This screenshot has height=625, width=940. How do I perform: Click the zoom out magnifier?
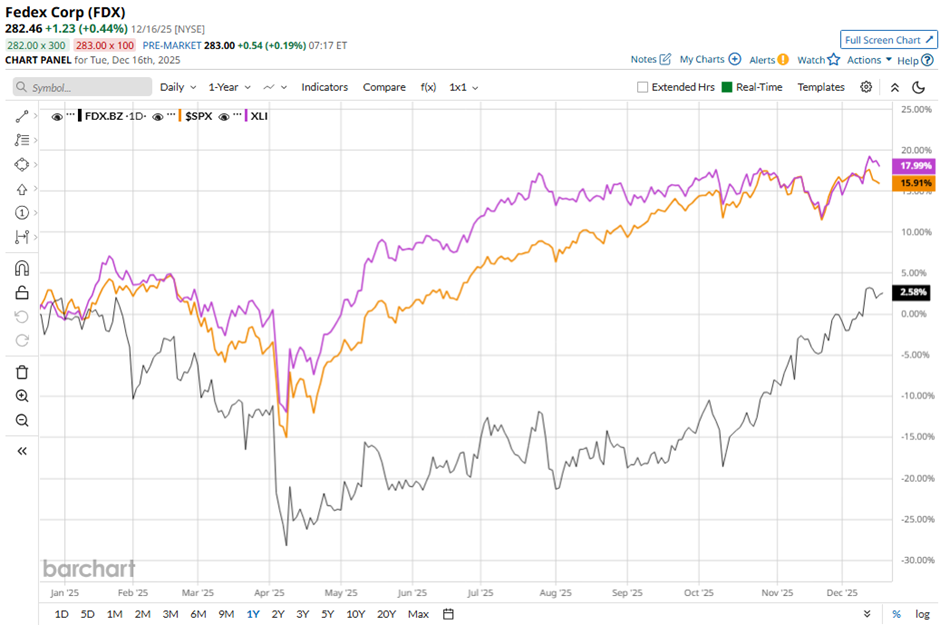[x=22, y=420]
